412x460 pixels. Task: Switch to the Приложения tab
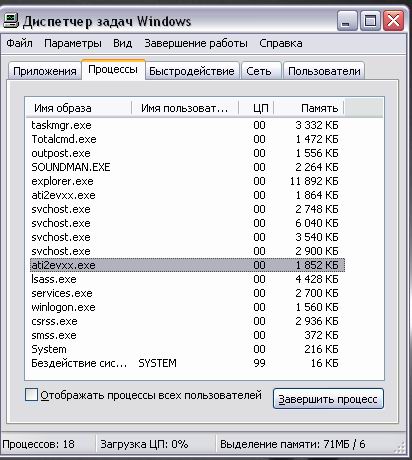45,71
